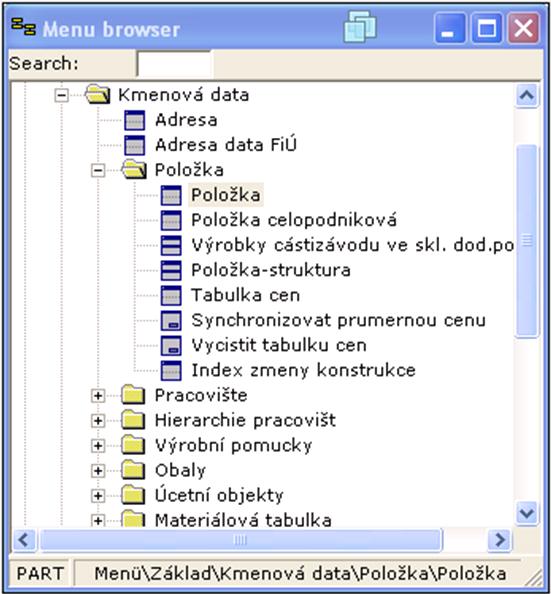
Task: Click the Položka celopodniková form icon
Action: tap(171, 220)
